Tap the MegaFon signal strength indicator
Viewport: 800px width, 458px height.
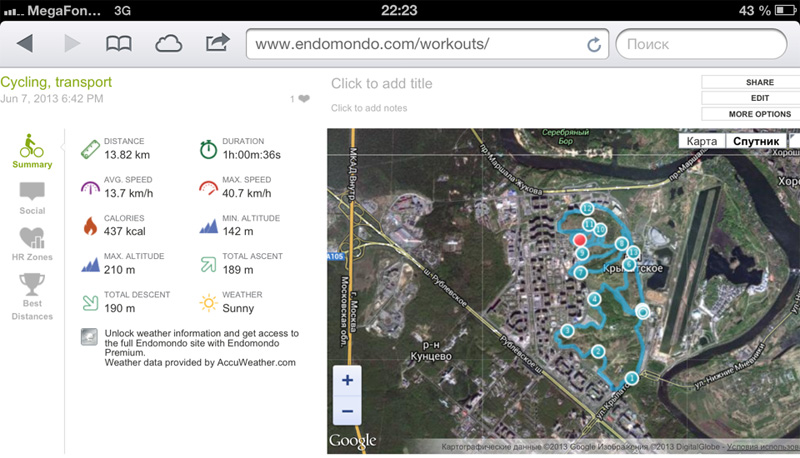coord(14,12)
